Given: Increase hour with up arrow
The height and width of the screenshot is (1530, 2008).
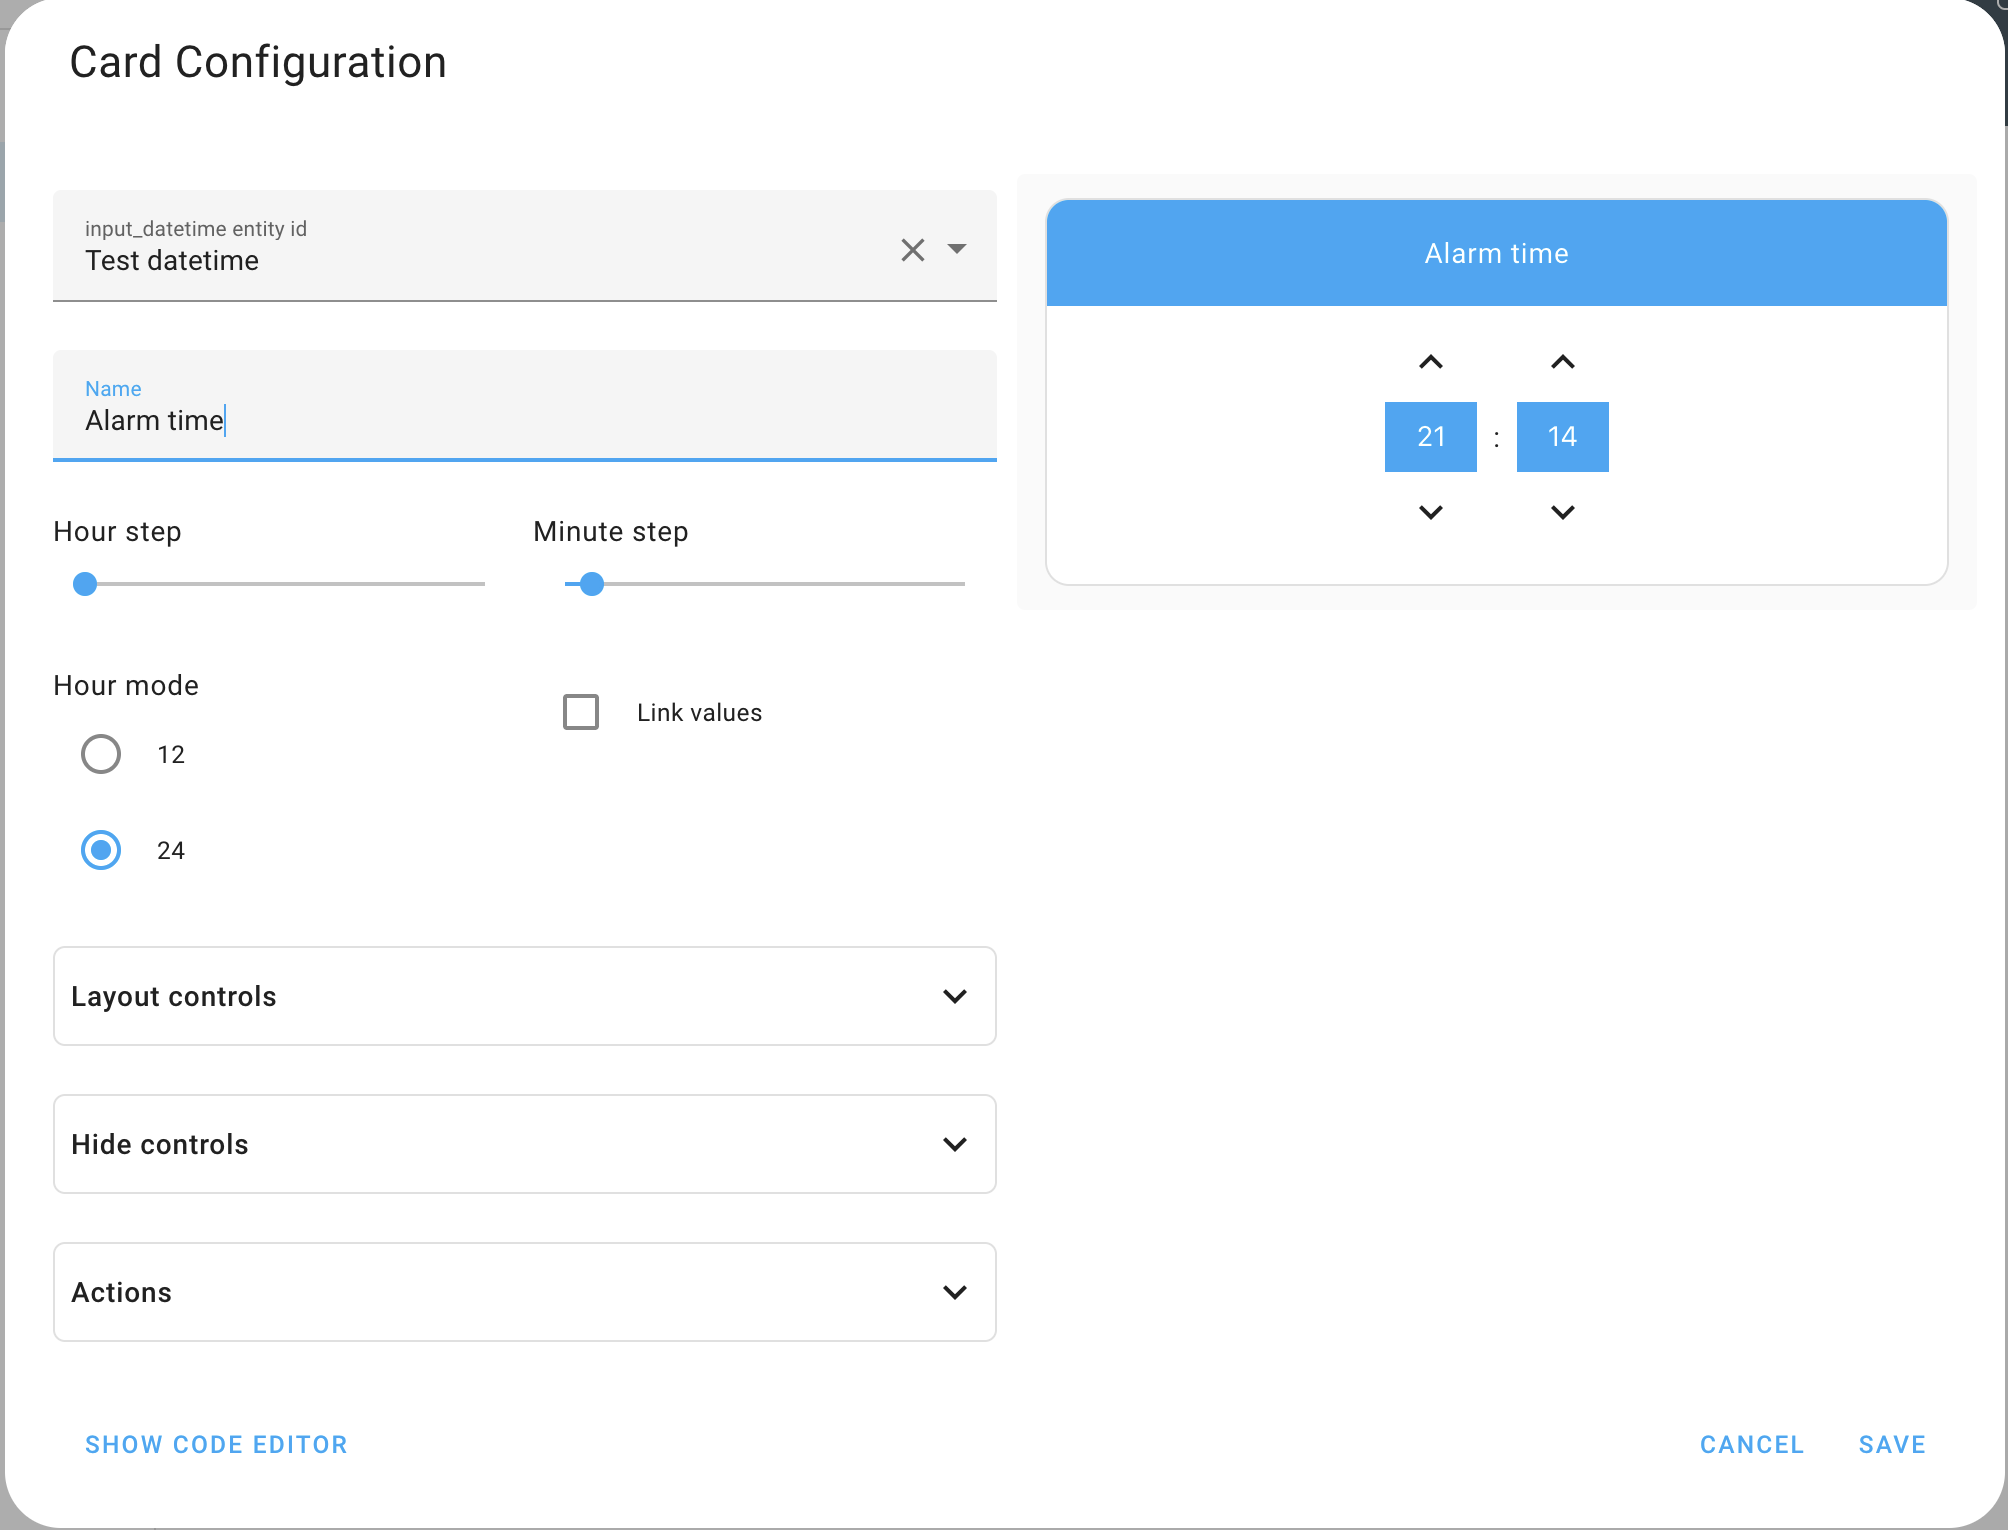Looking at the screenshot, I should coord(1430,362).
